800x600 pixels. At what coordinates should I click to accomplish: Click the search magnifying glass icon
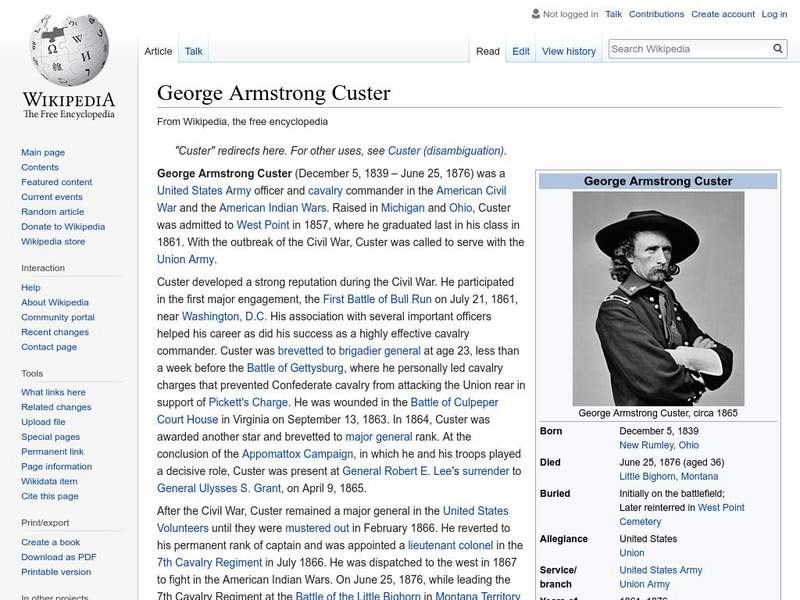778,47
